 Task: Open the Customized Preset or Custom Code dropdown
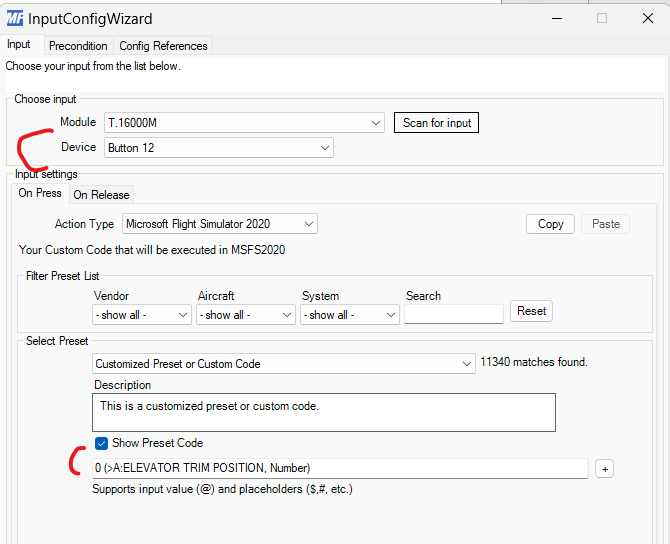(x=283, y=364)
